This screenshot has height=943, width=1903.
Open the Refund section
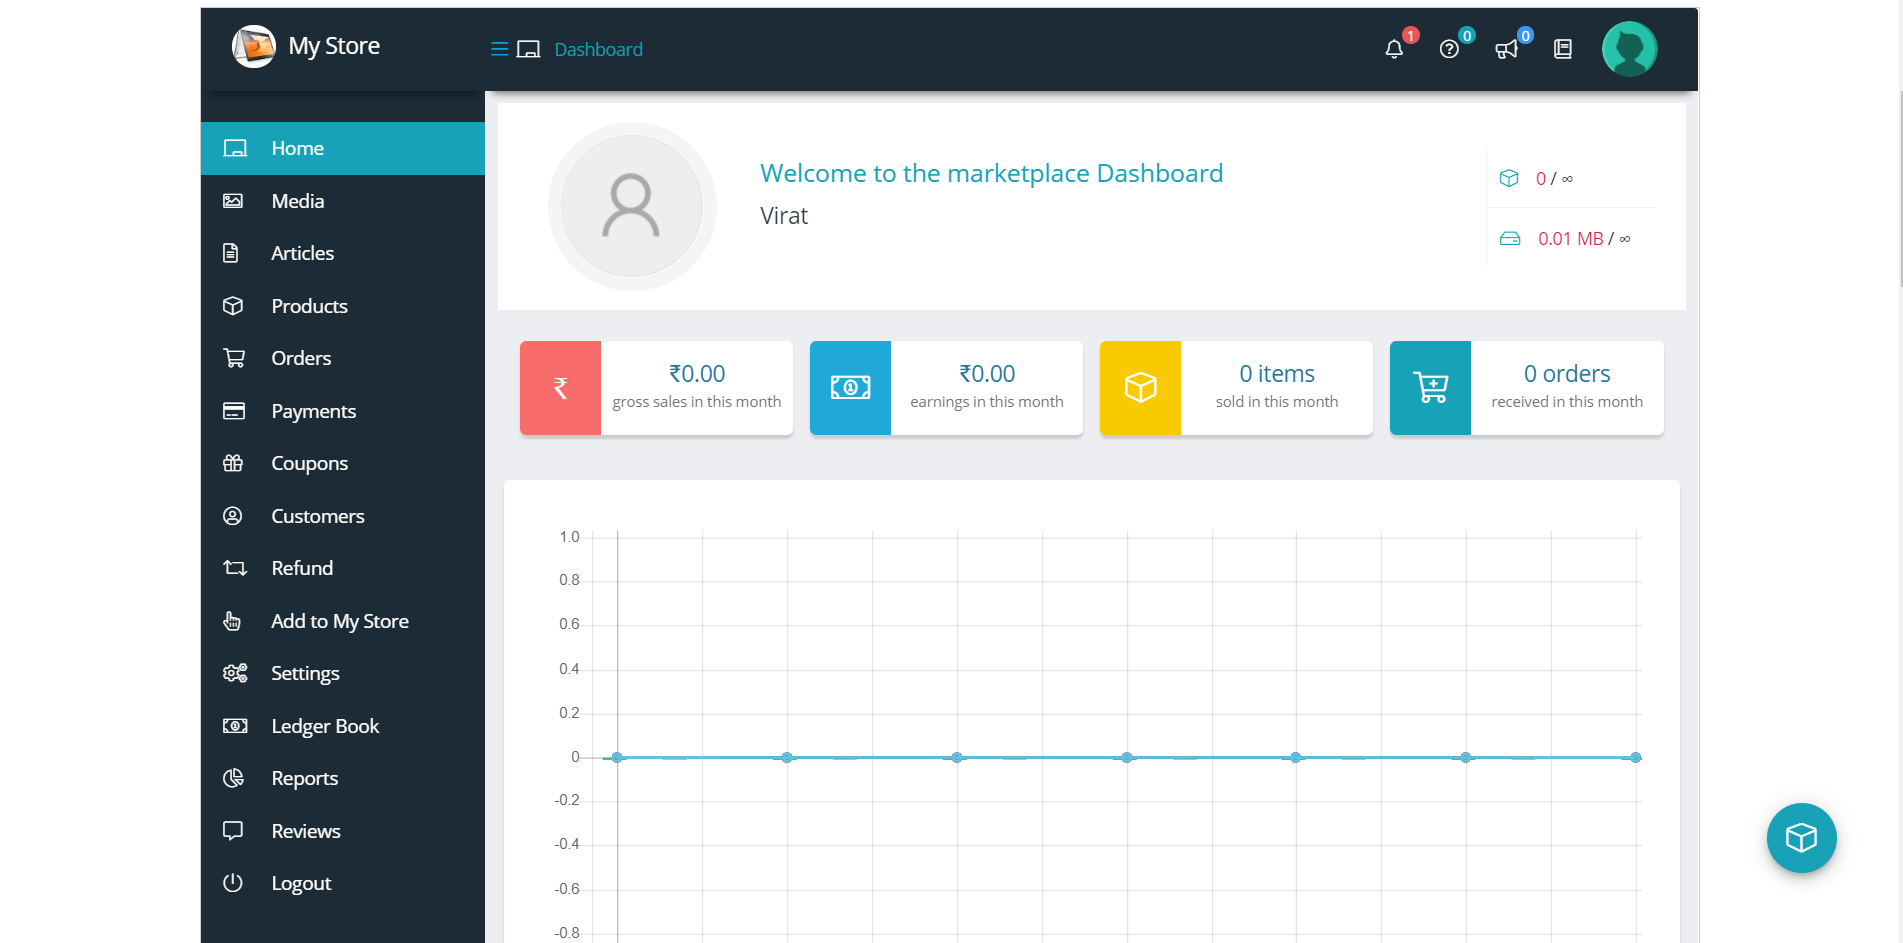302,568
